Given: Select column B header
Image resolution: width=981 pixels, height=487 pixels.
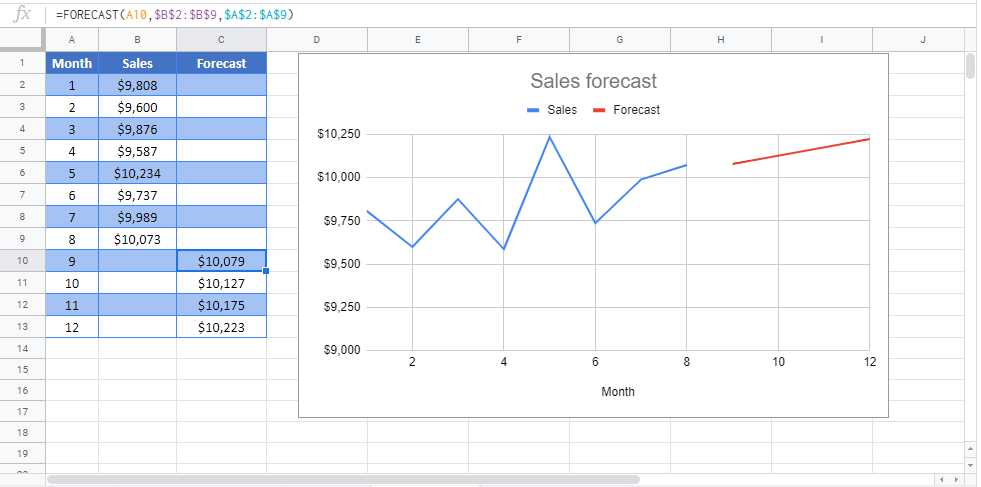Looking at the screenshot, I should pyautogui.click(x=137, y=39).
